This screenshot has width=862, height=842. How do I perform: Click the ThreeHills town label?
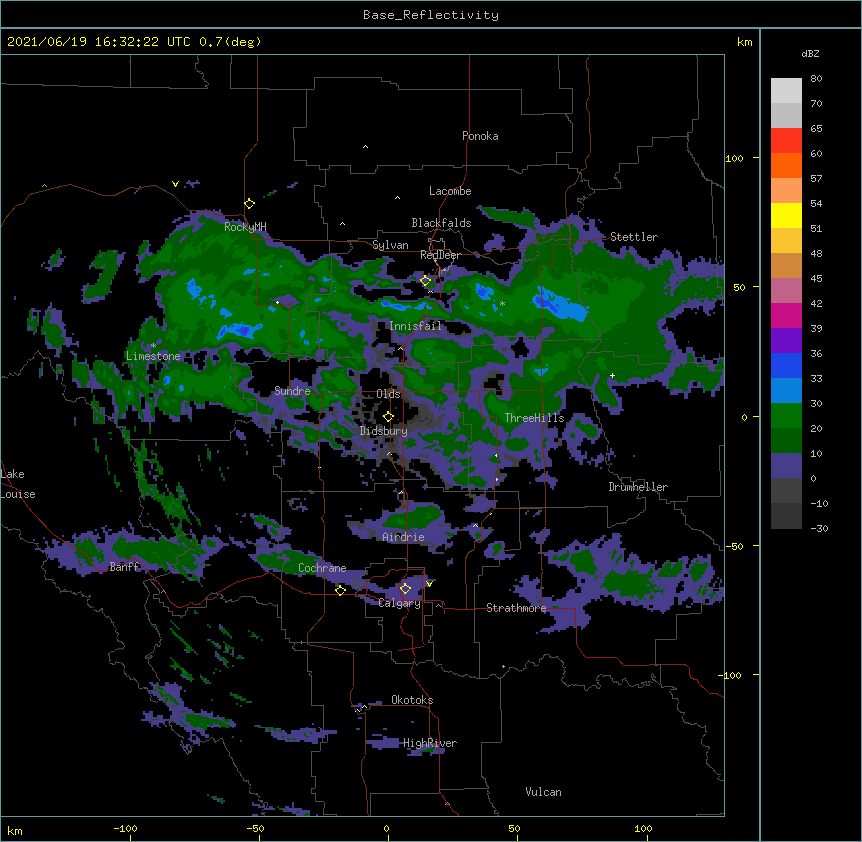coord(534,418)
